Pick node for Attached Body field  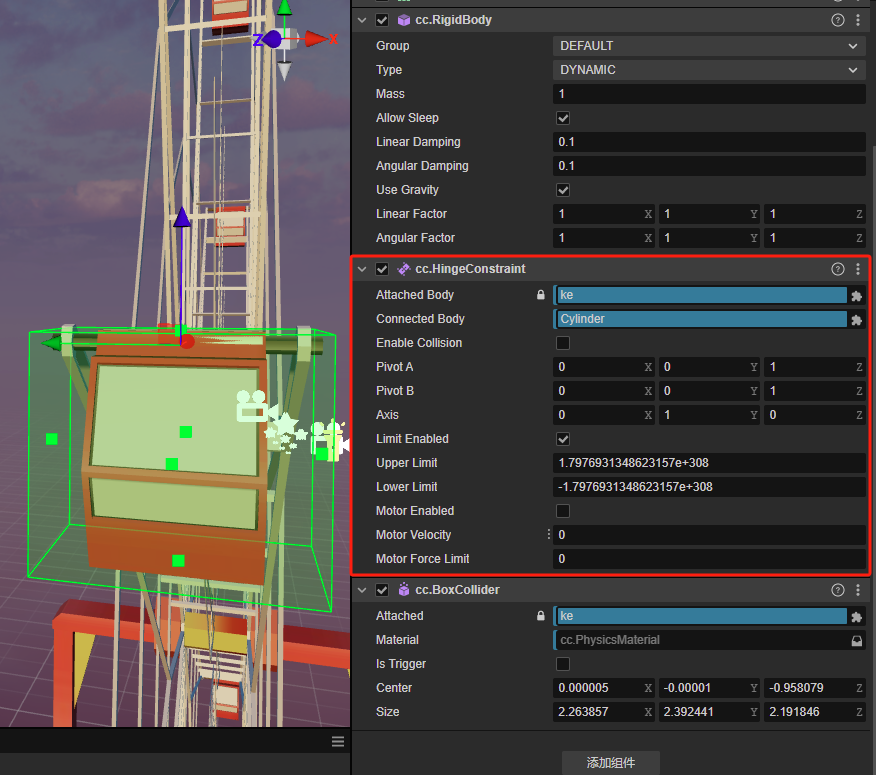pos(856,295)
